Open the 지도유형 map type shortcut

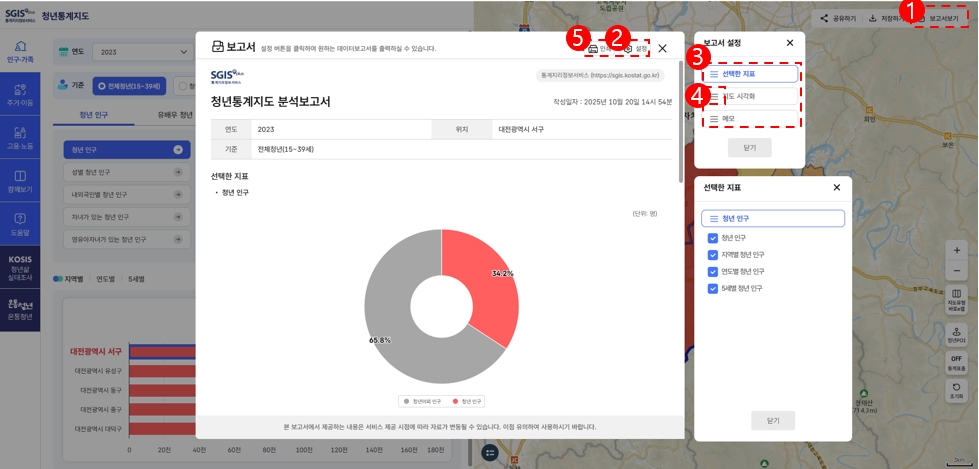point(957,299)
